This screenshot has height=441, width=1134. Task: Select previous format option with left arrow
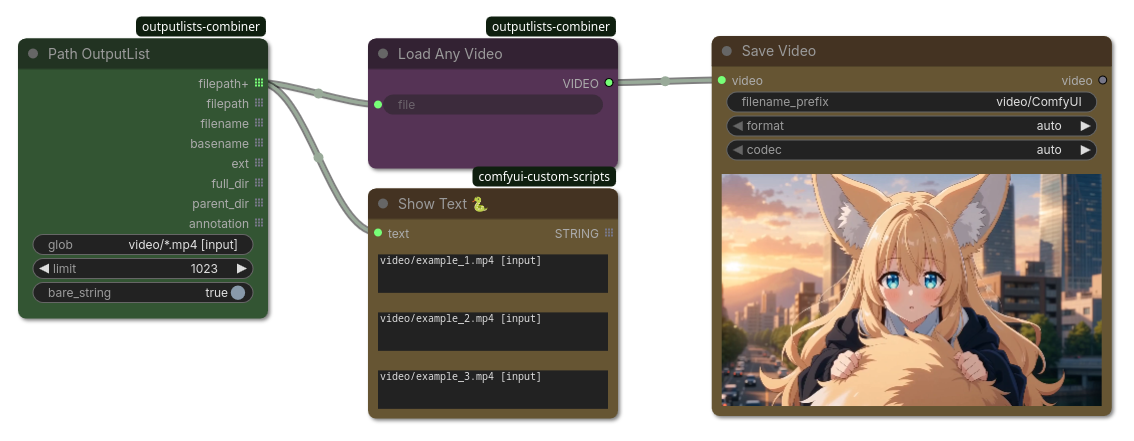click(x=738, y=126)
